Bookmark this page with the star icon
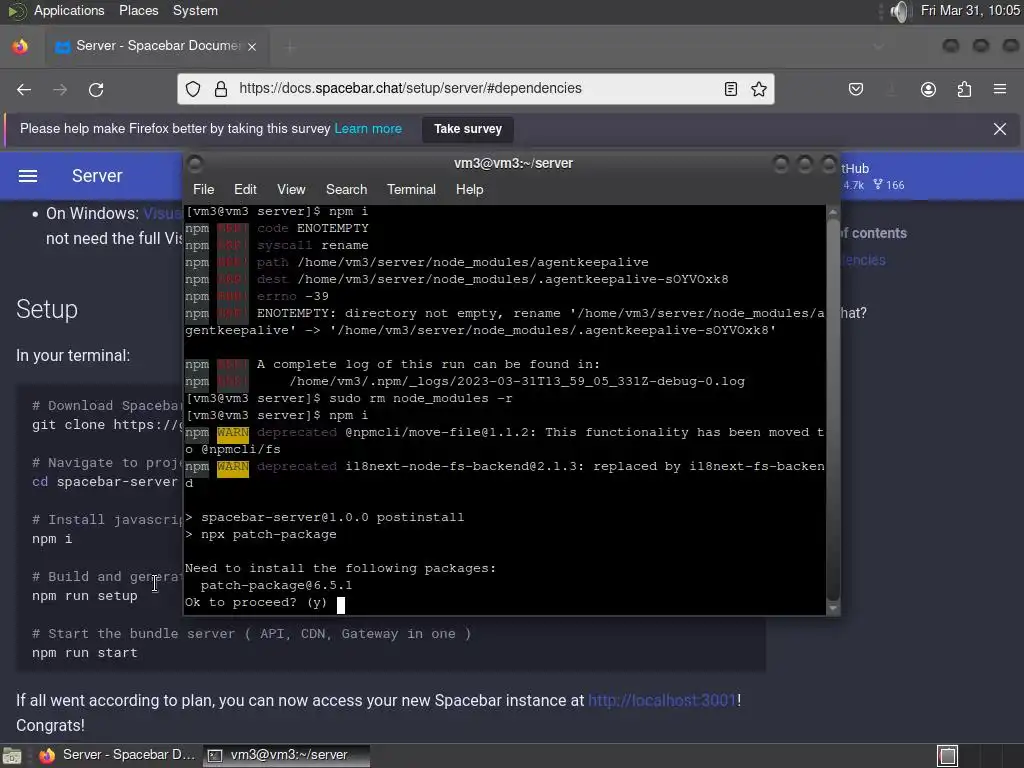 pos(759,89)
